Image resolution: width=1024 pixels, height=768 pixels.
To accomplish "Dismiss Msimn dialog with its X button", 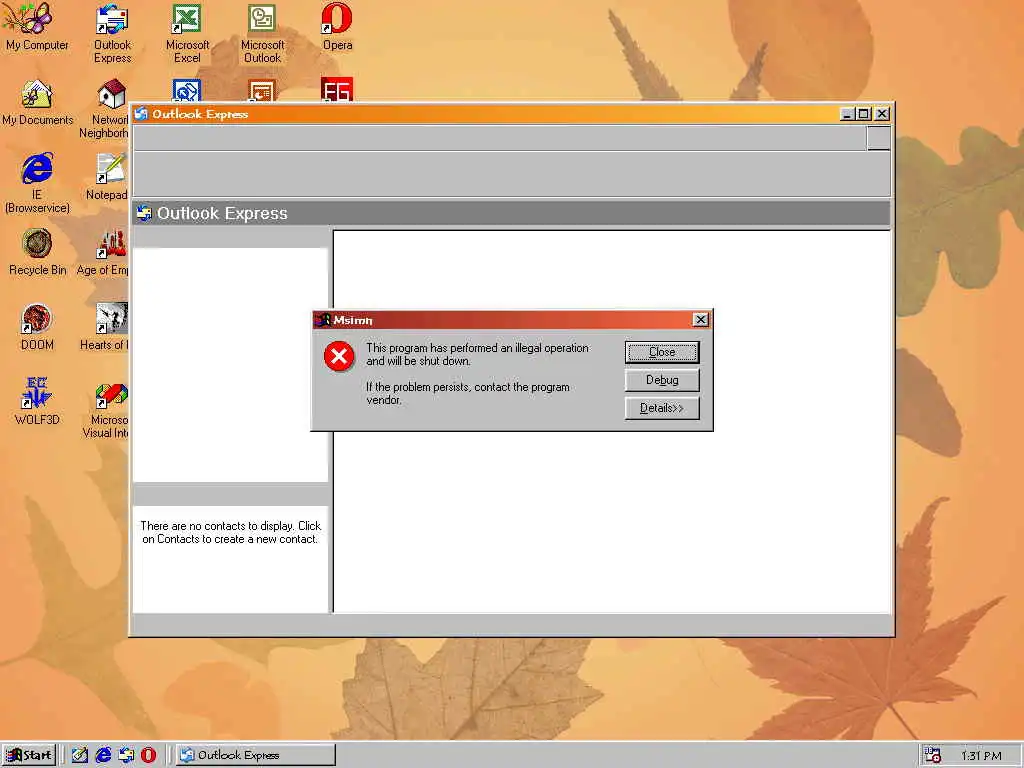I will [x=701, y=319].
